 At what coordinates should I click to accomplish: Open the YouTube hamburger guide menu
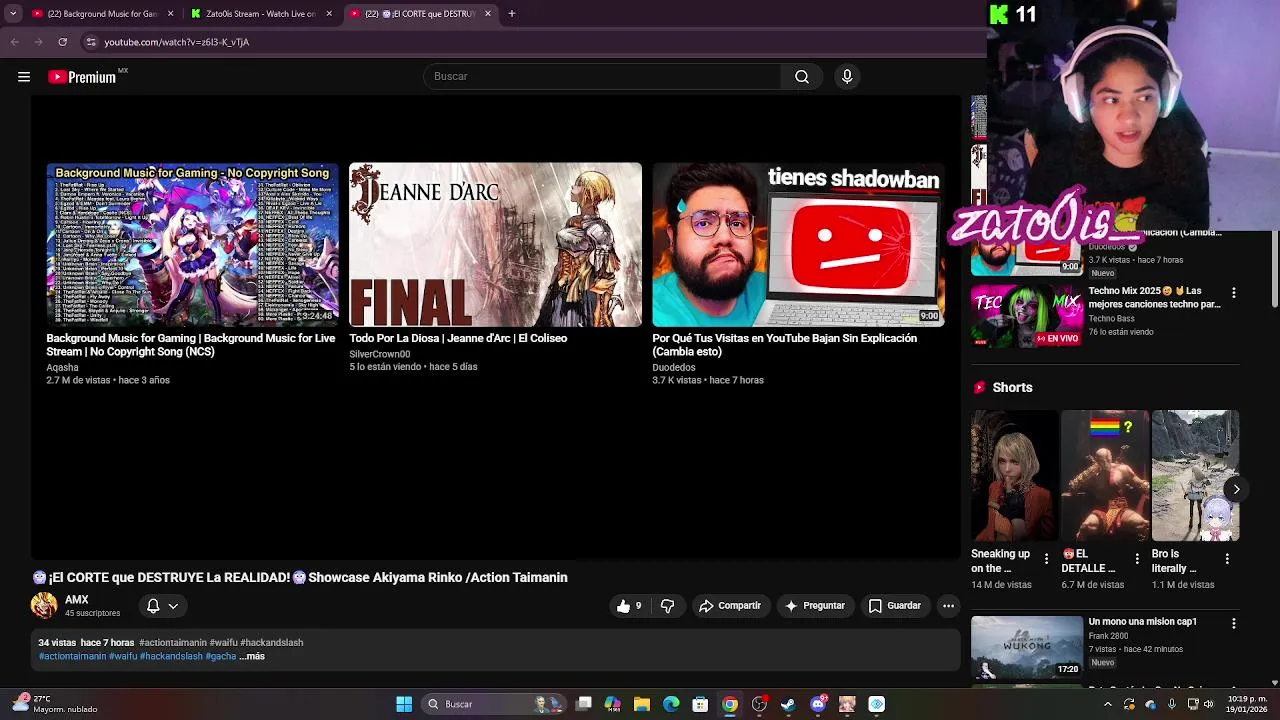coord(24,77)
